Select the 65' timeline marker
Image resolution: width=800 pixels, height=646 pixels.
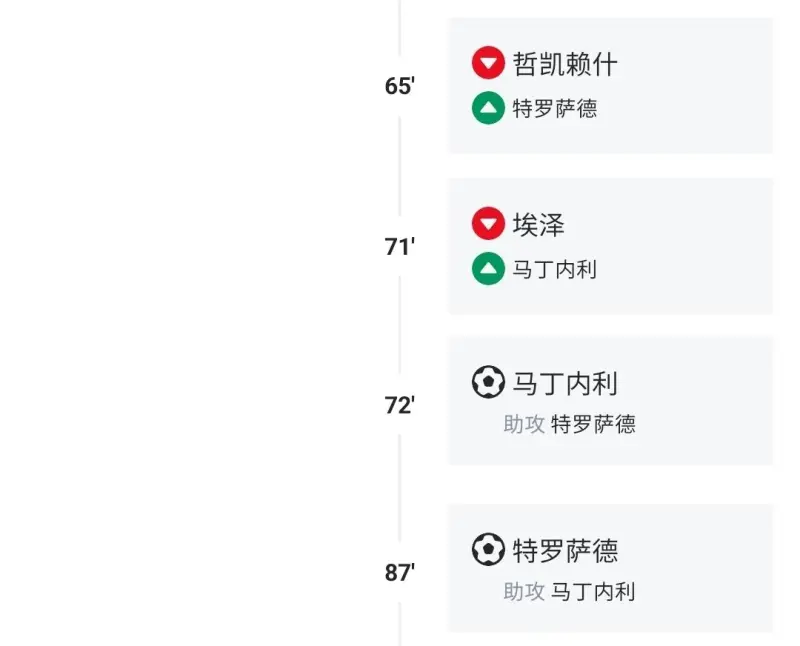click(399, 86)
